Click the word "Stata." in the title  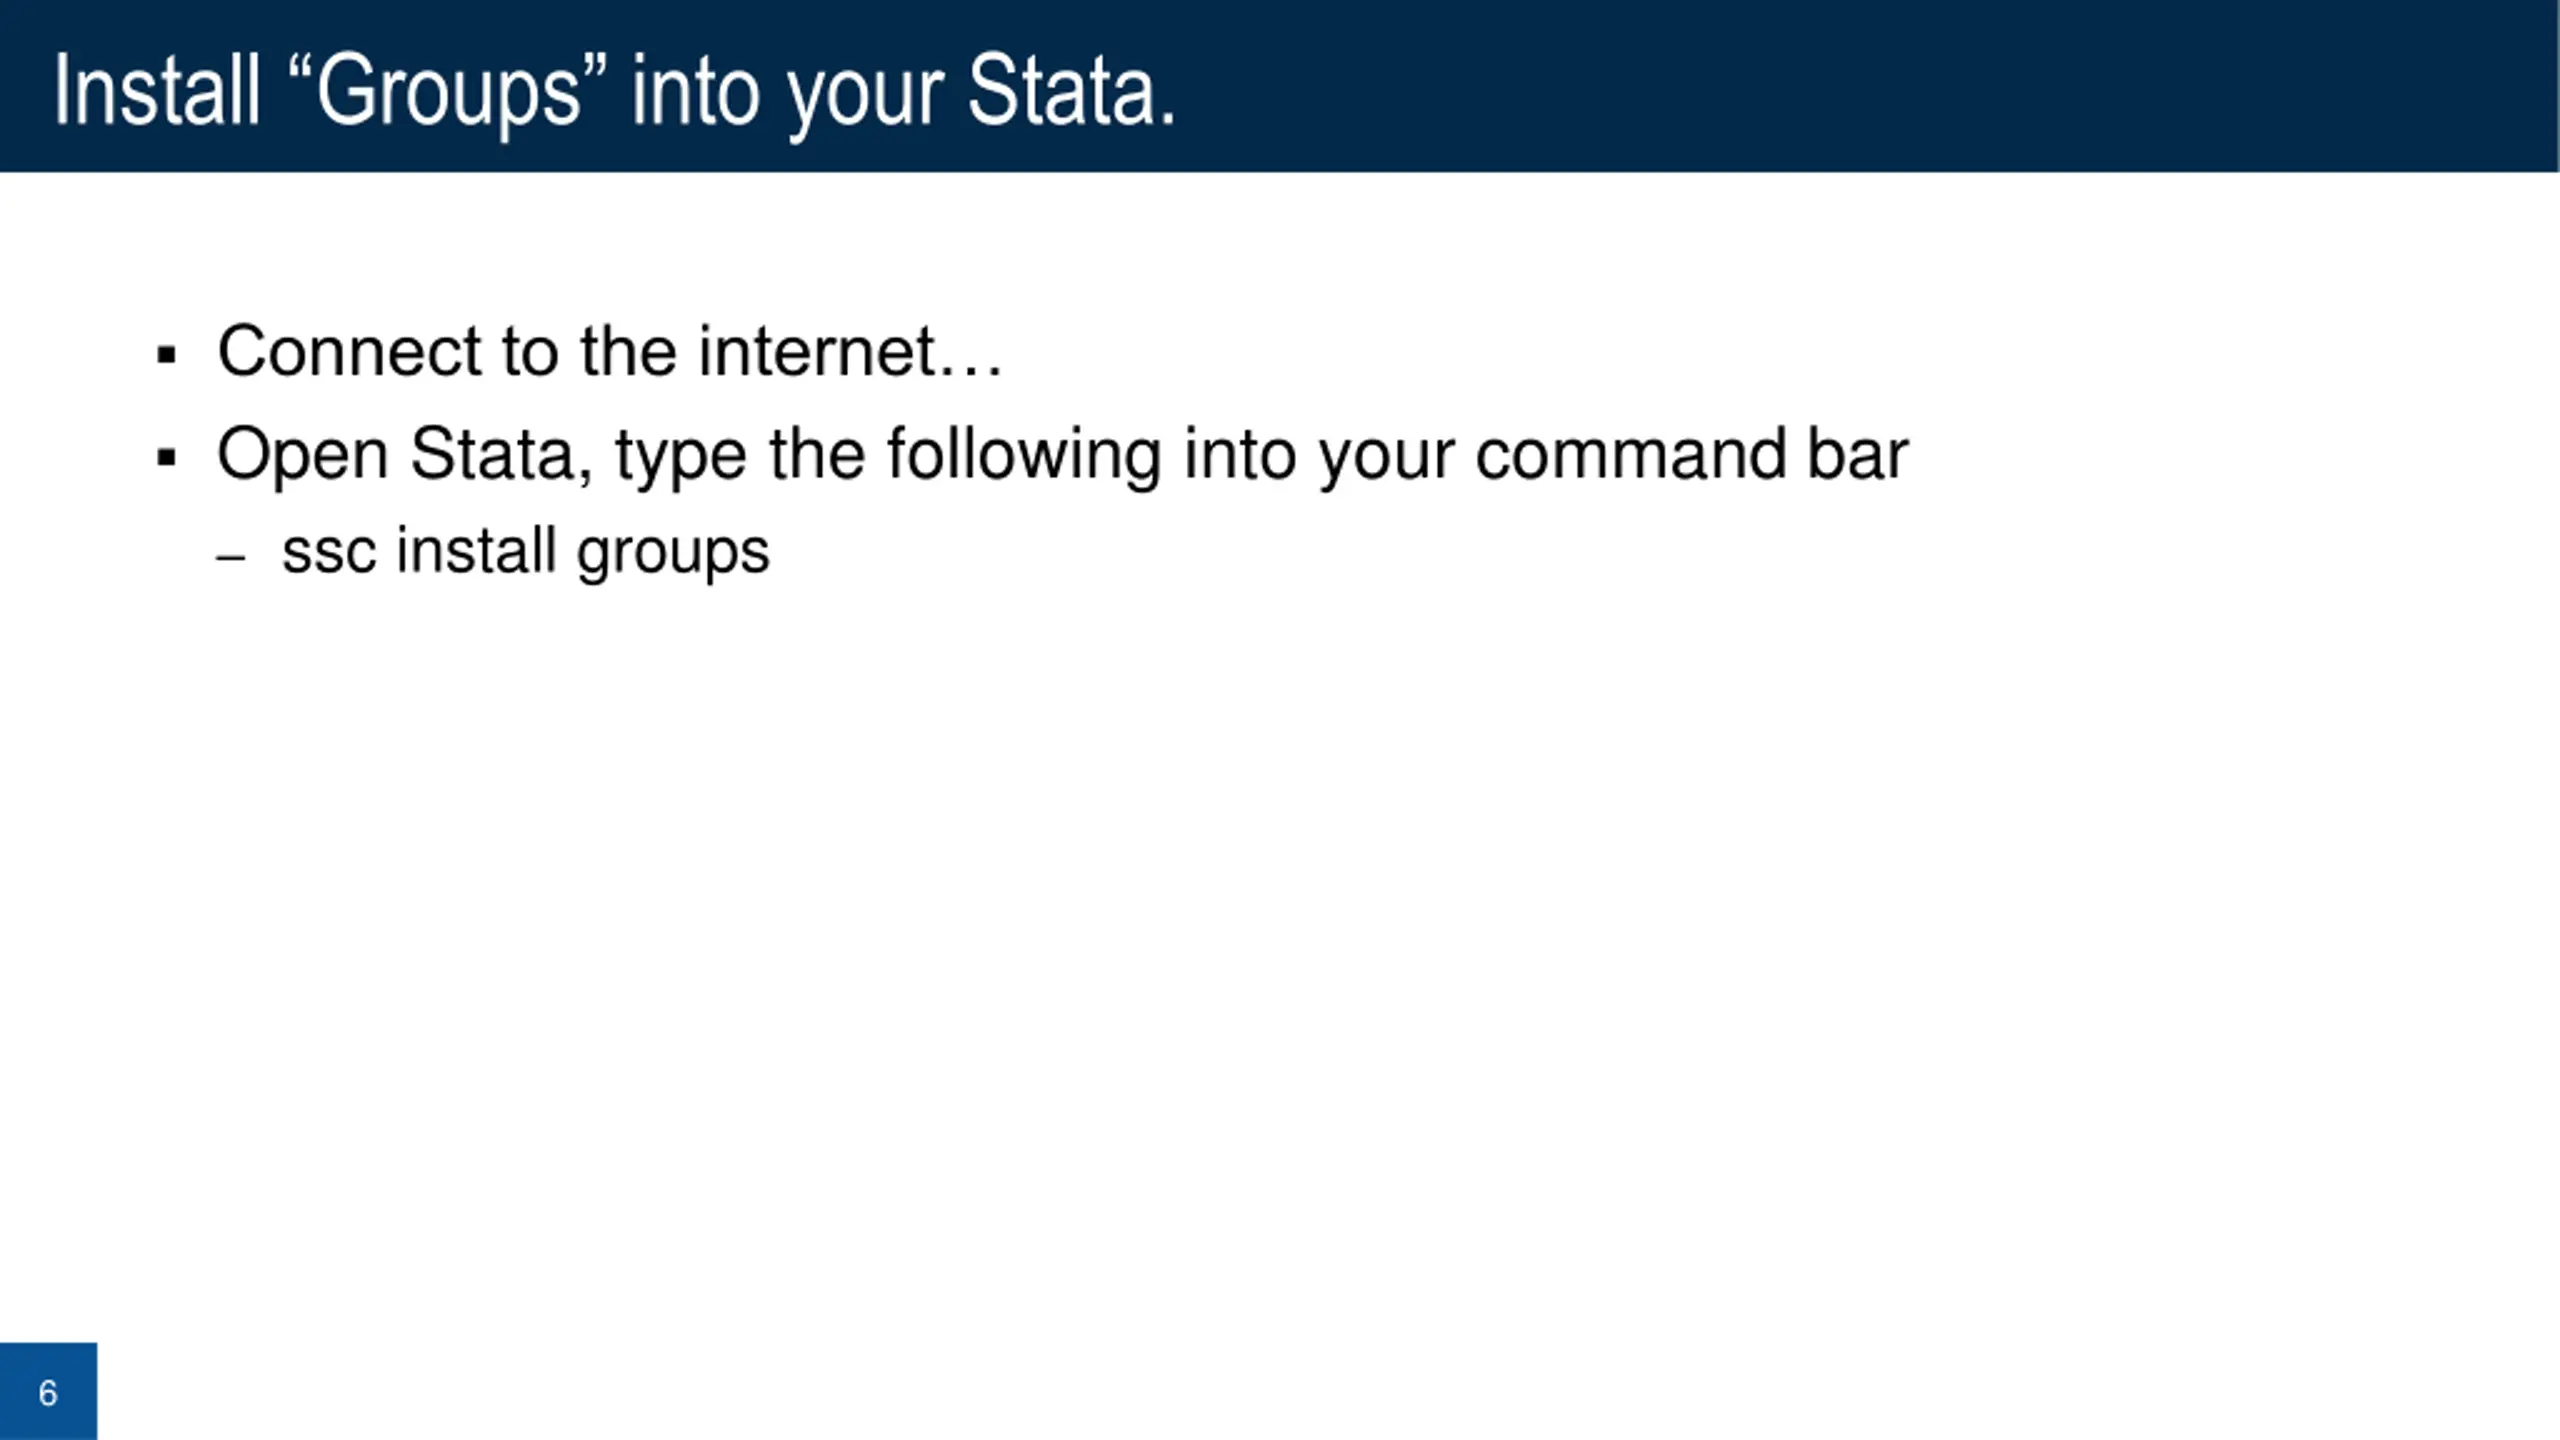tap(1071, 92)
